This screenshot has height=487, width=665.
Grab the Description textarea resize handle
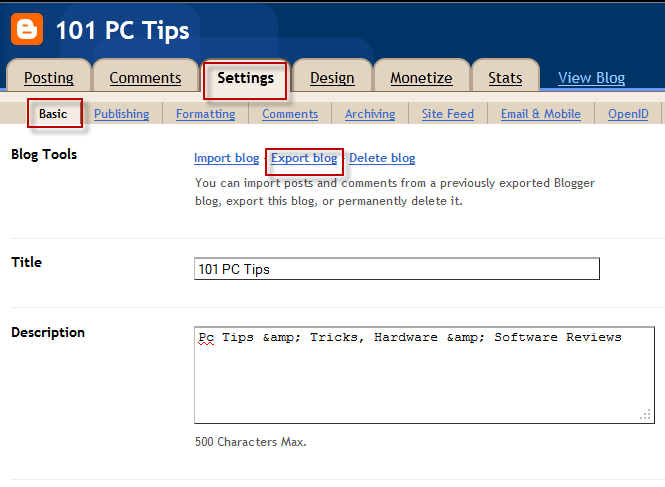[645, 414]
